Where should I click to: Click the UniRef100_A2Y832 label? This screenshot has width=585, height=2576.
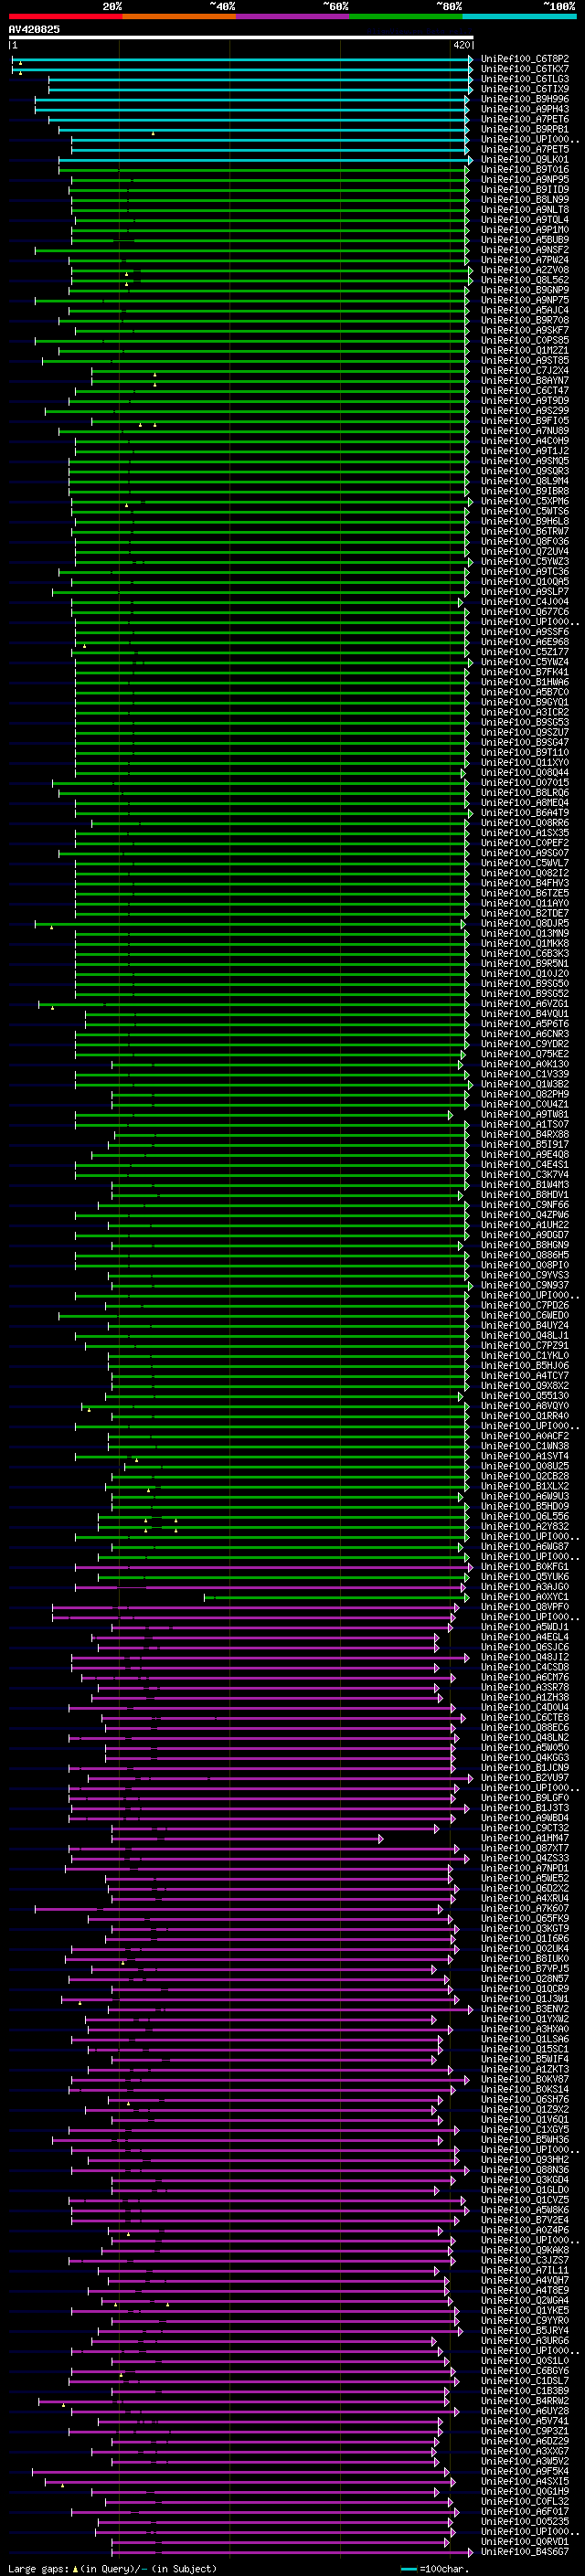[x=525, y=1527]
